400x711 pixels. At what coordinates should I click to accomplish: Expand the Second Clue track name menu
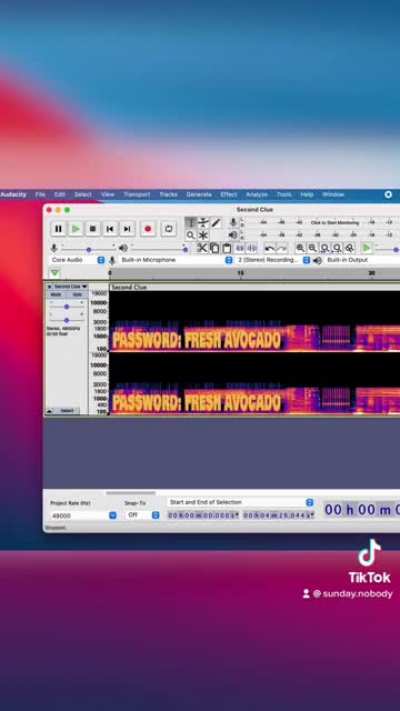pos(70,287)
